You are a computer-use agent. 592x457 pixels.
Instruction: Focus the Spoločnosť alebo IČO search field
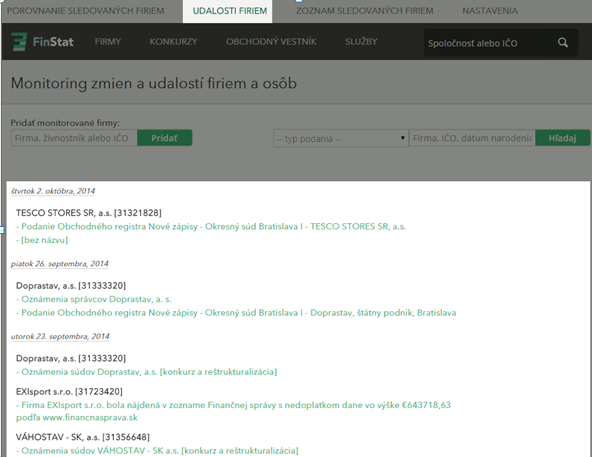(x=490, y=43)
